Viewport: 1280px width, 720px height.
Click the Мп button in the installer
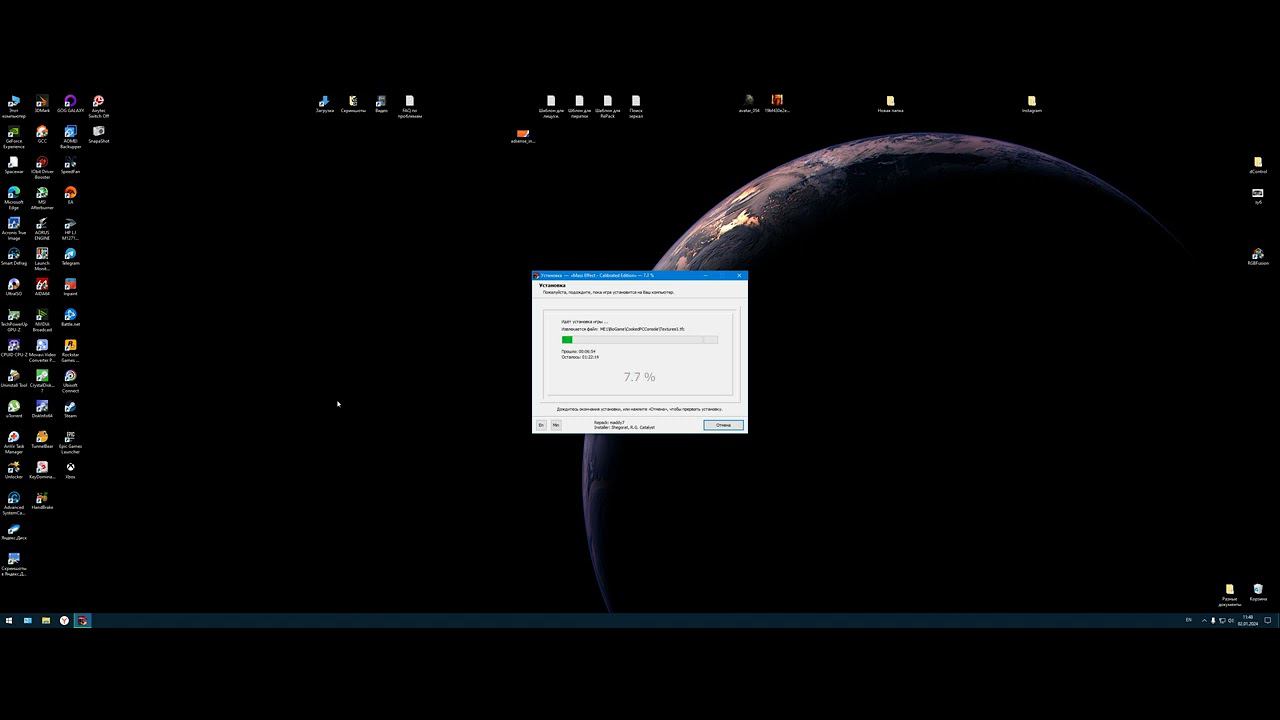pyautogui.click(x=556, y=425)
